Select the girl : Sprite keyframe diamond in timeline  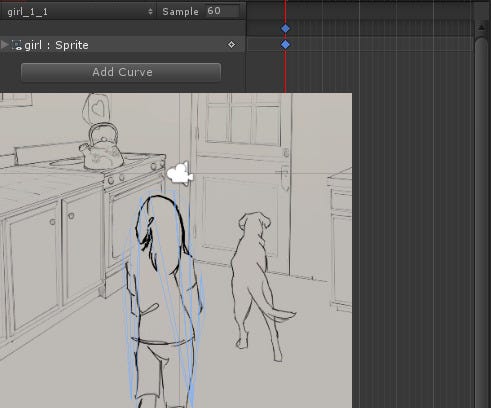point(285,45)
